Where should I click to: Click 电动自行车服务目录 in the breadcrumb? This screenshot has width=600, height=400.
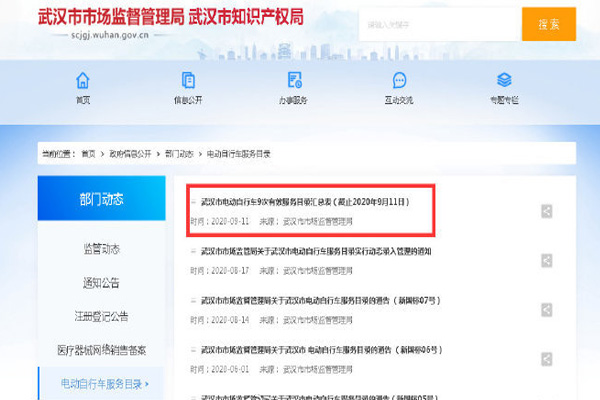click(238, 154)
